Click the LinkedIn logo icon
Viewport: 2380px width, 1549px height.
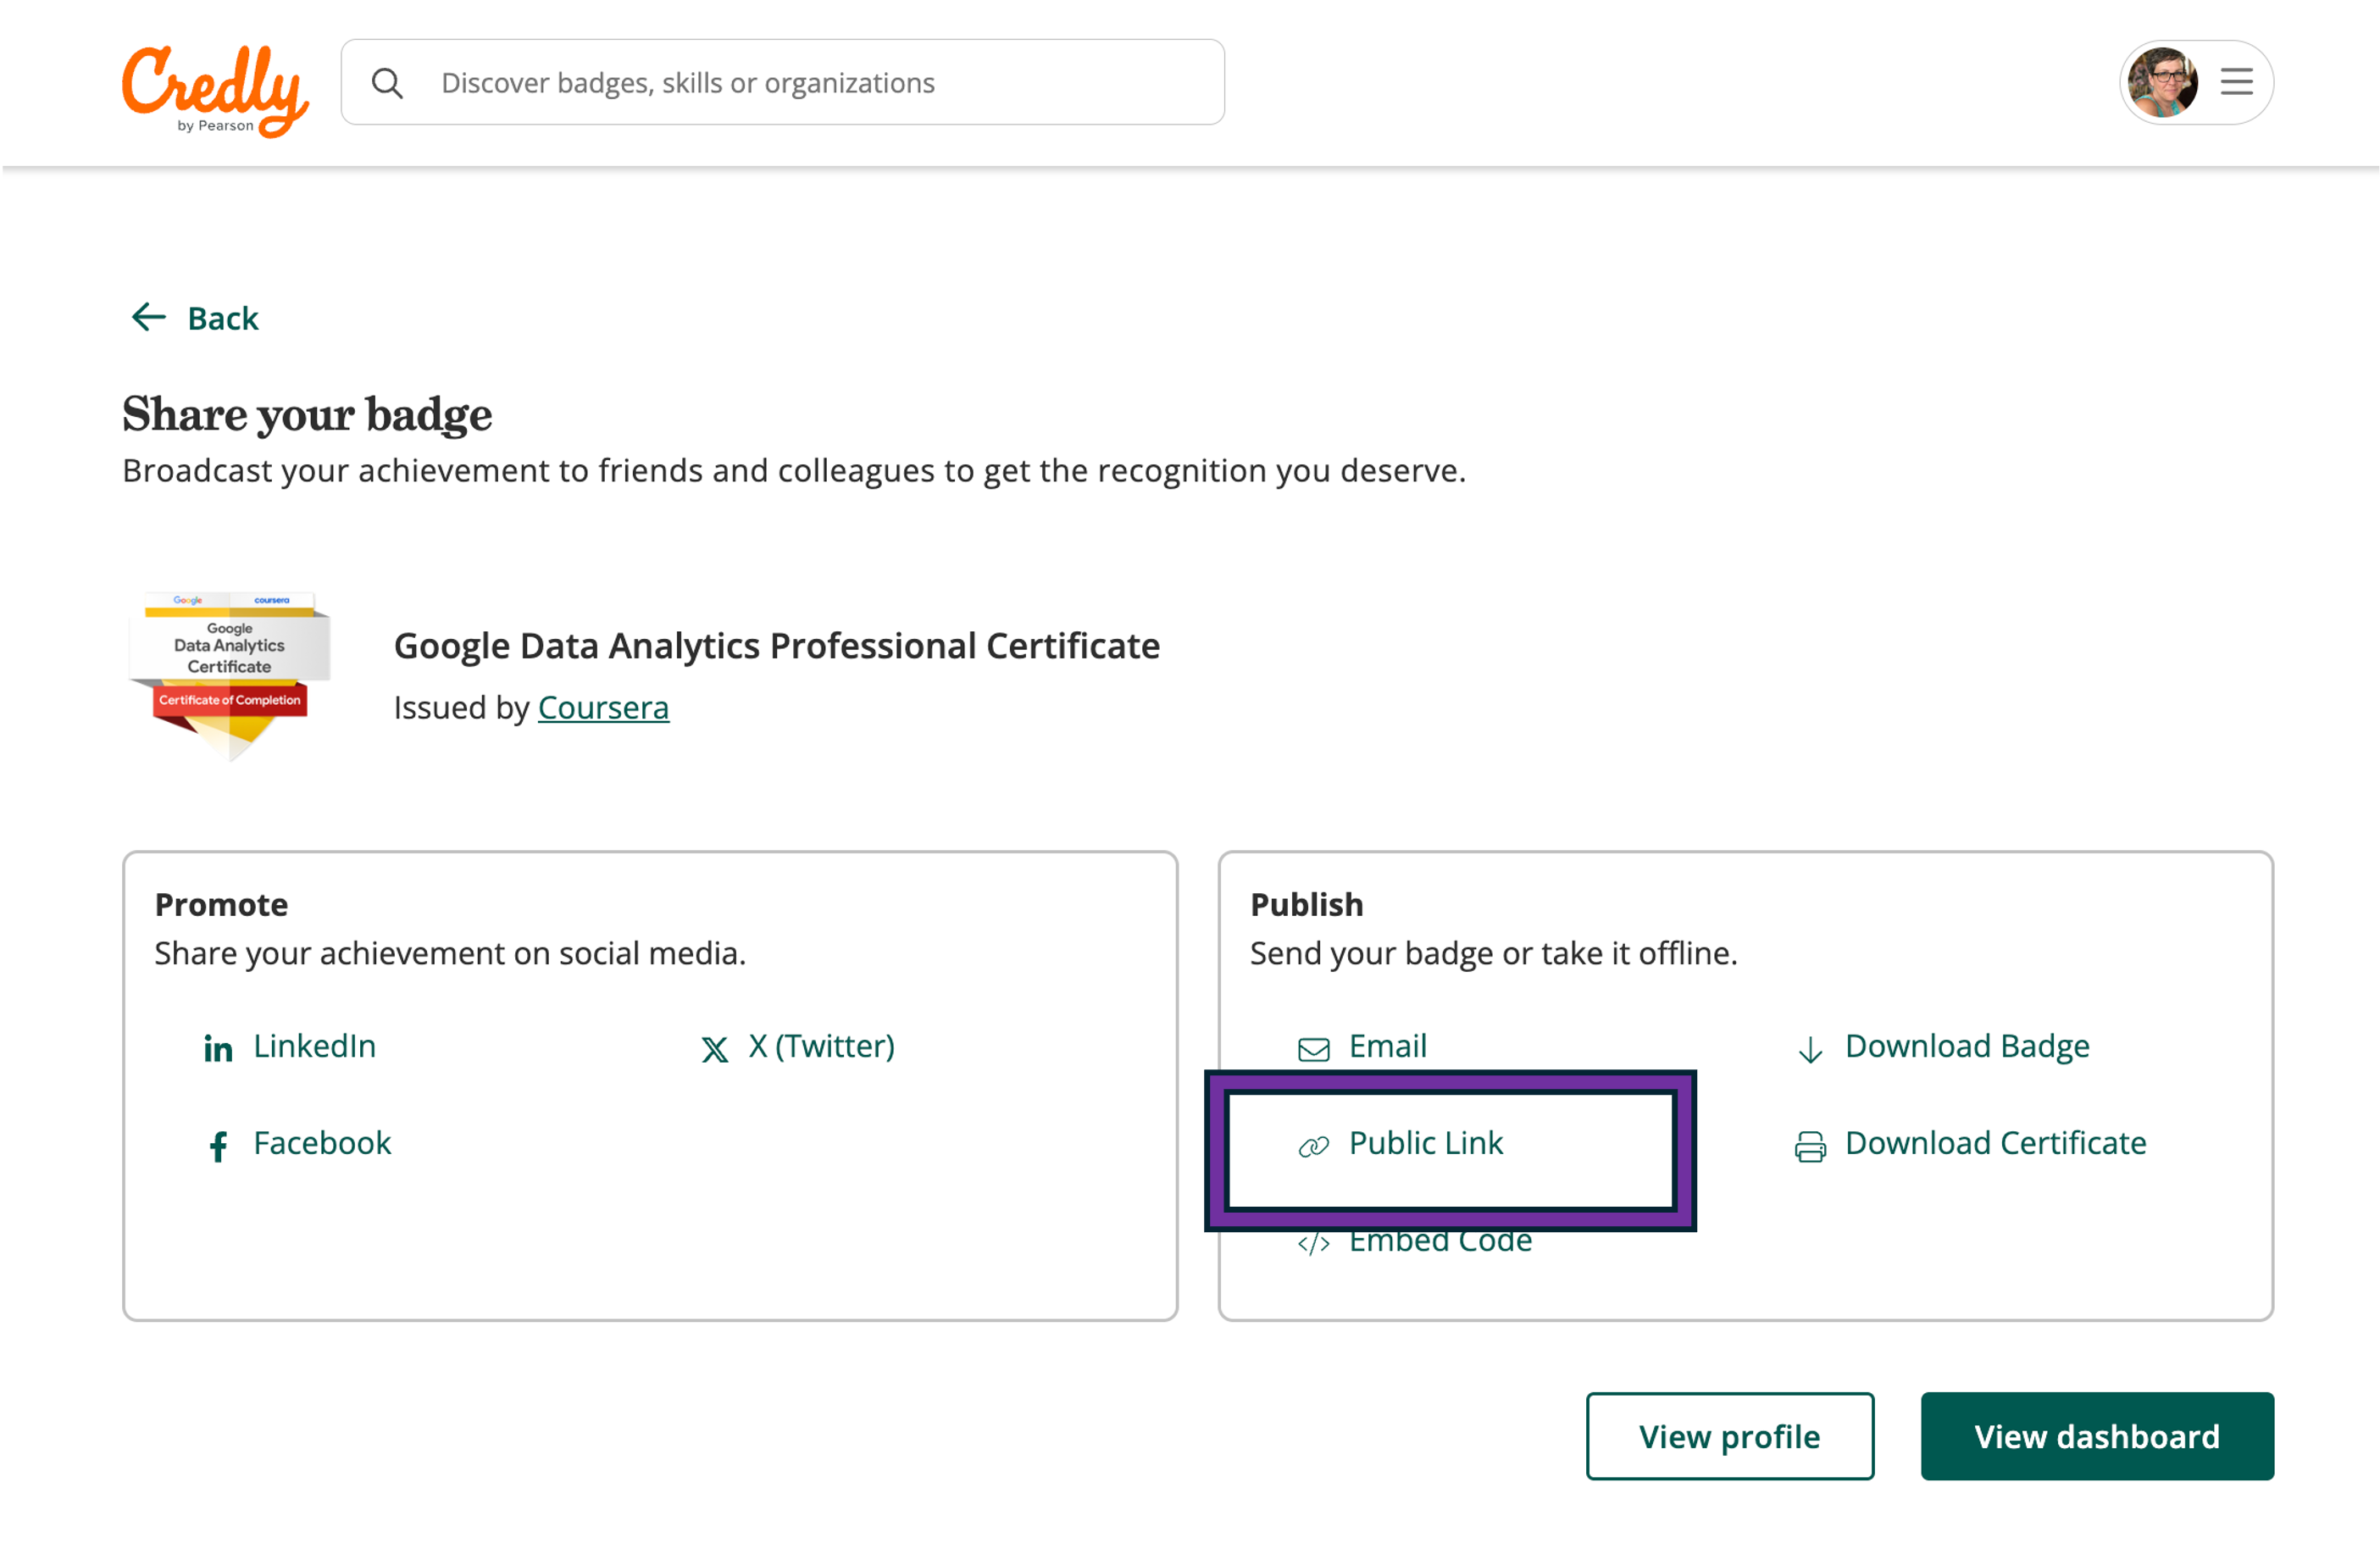(x=218, y=1048)
